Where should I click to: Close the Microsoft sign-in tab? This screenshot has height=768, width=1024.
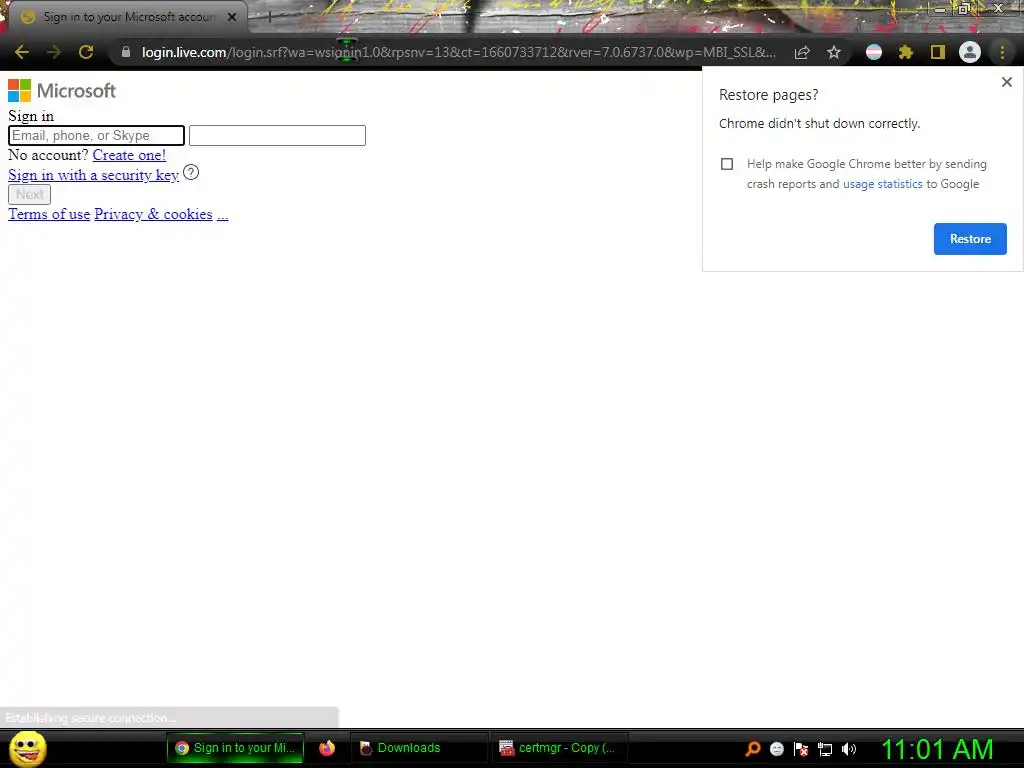(232, 17)
